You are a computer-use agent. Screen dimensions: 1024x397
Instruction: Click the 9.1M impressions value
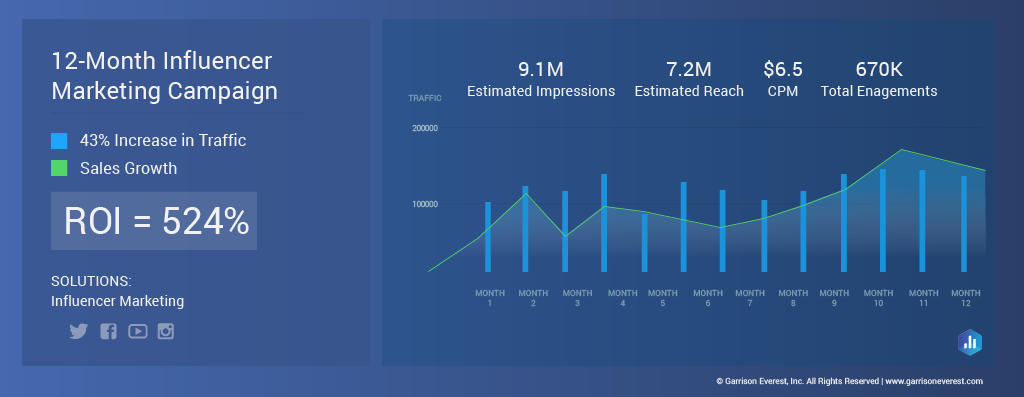point(541,69)
